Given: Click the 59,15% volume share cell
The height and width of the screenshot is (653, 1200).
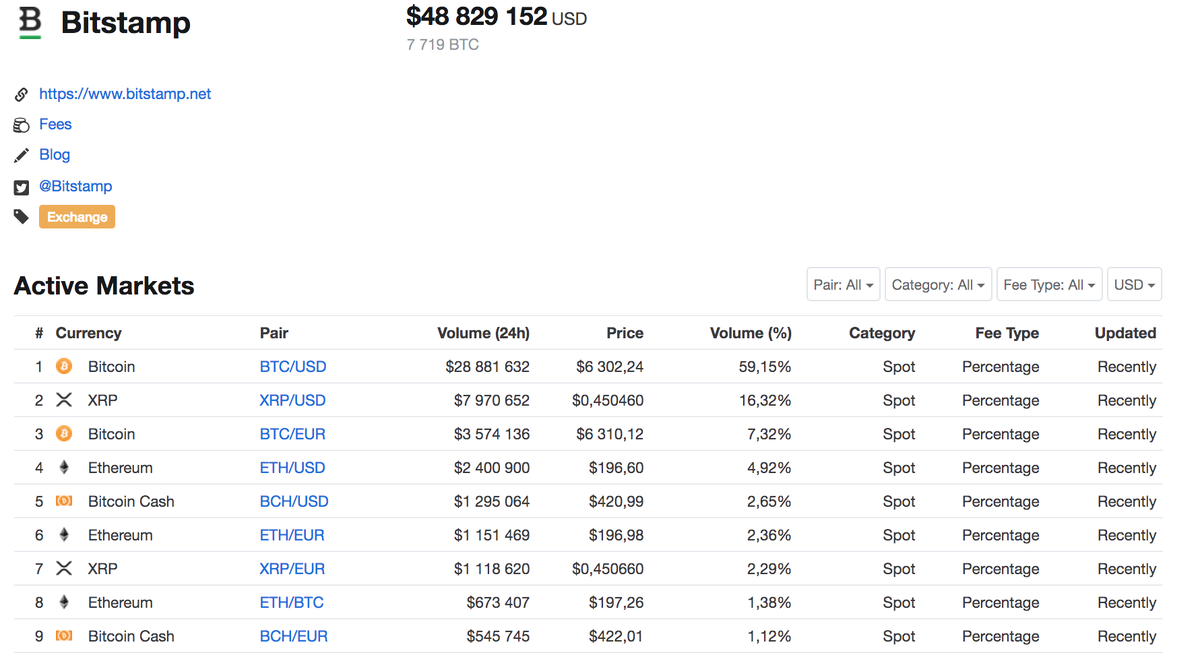Looking at the screenshot, I should coord(766,367).
